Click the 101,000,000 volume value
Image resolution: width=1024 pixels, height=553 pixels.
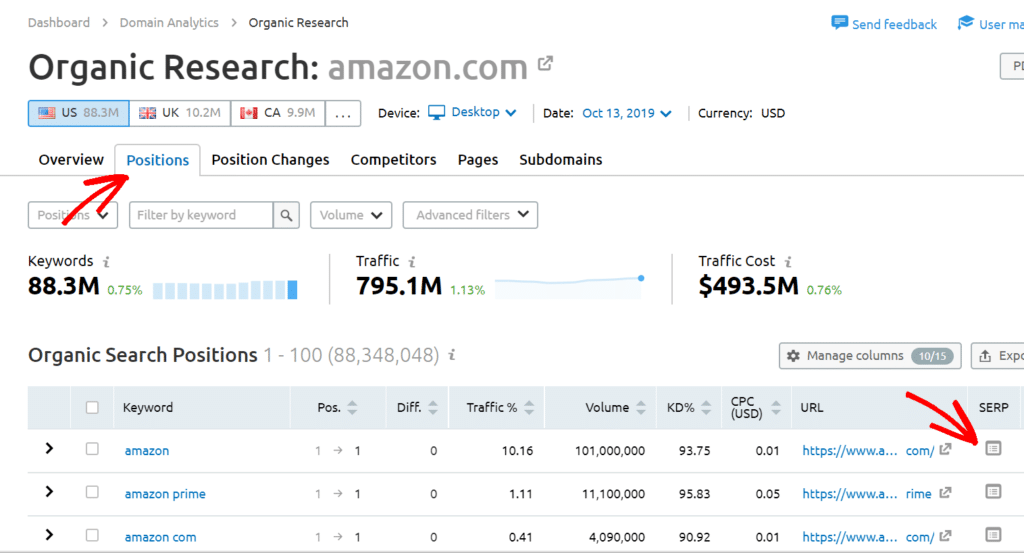(609, 450)
